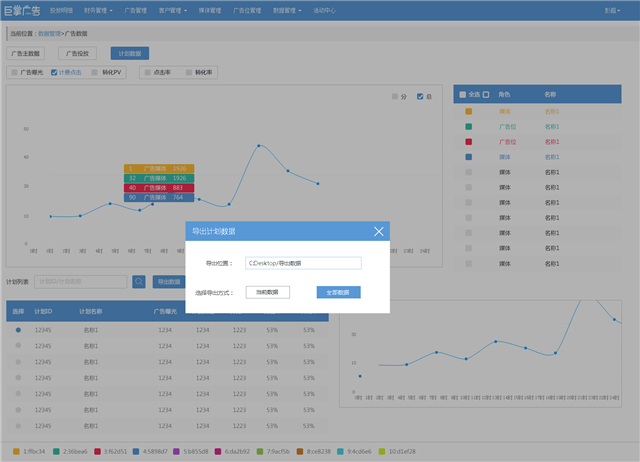Click the dialog title 导出计划数据
Viewport: 640px width, 462px height.
[213, 231]
